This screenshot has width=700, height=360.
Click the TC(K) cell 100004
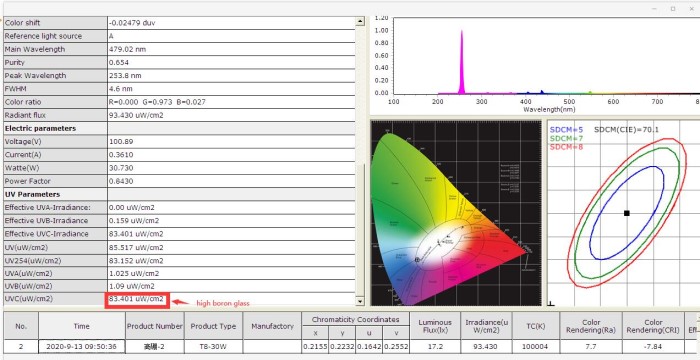536,347
